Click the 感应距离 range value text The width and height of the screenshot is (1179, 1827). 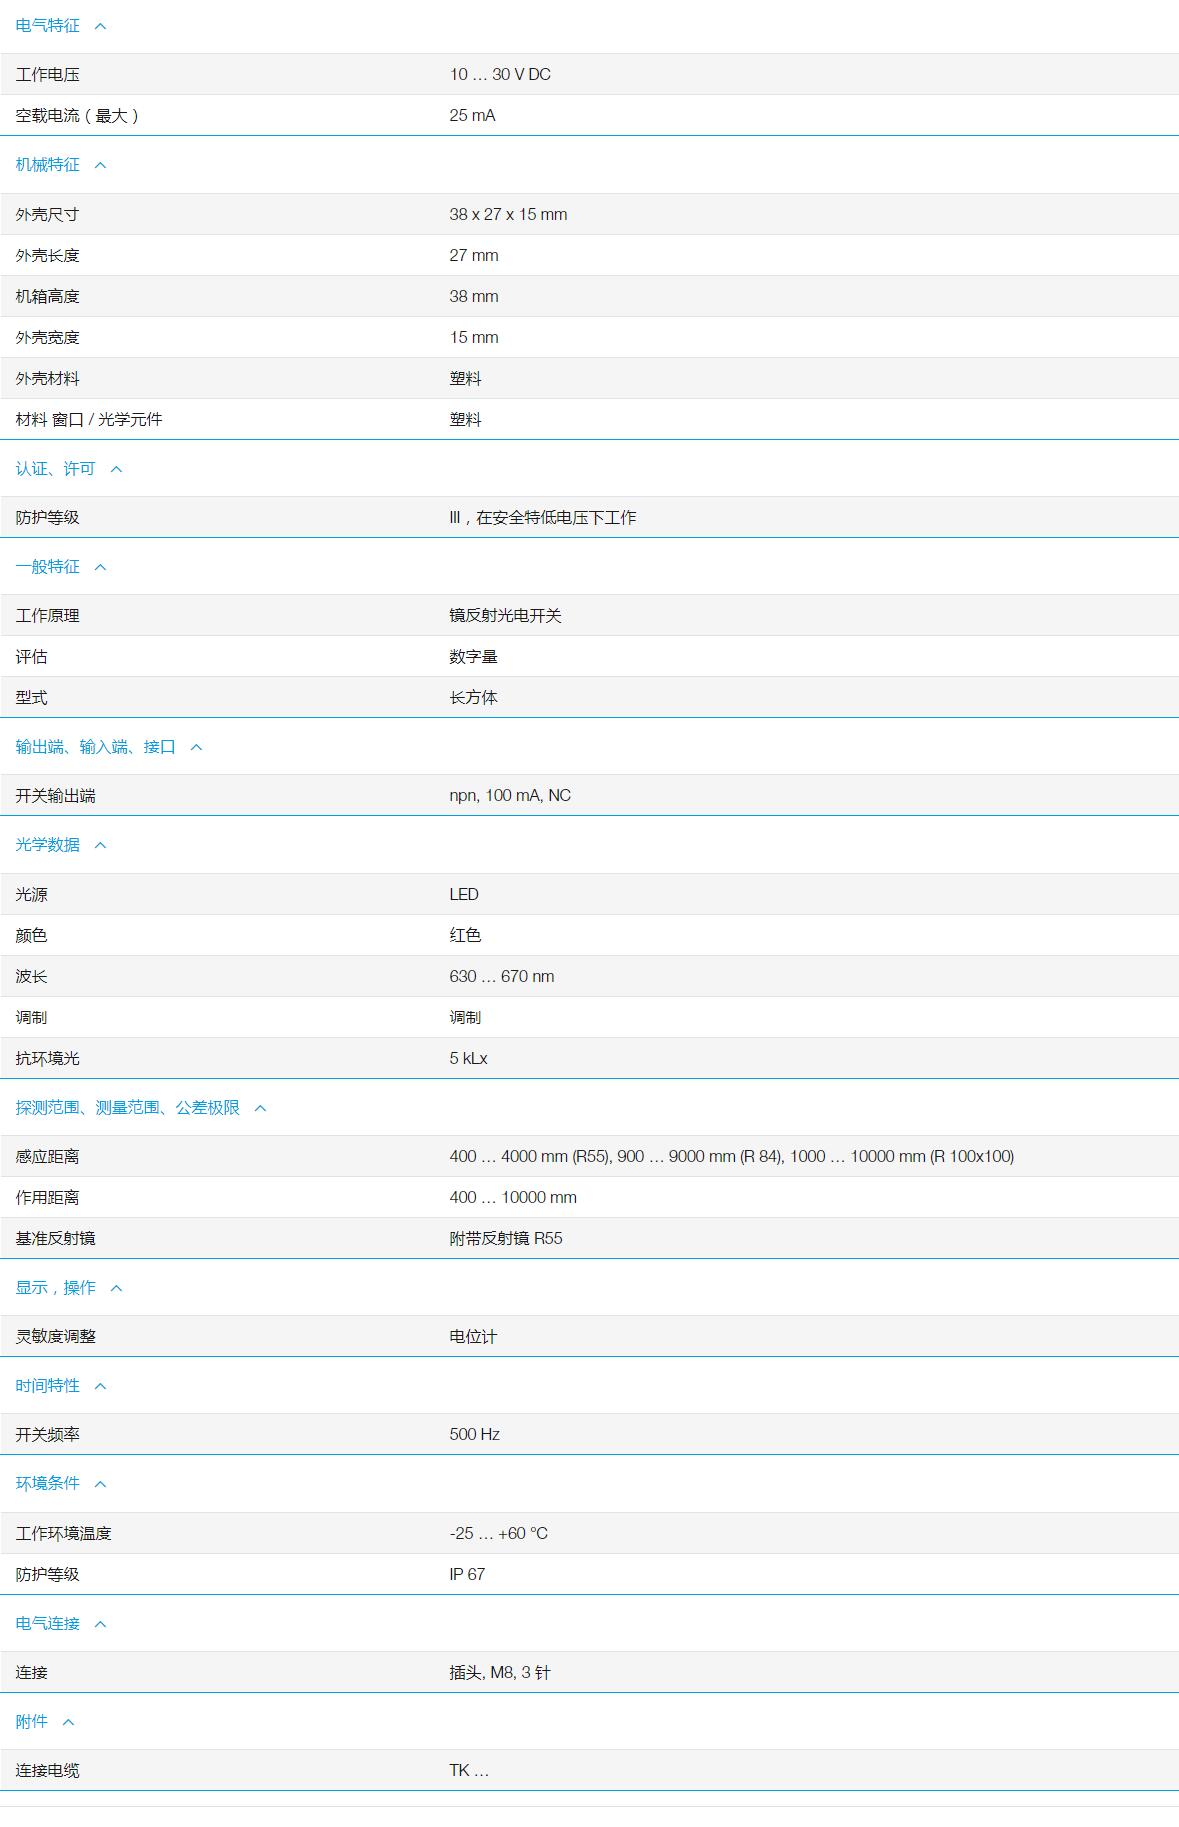pos(731,1156)
